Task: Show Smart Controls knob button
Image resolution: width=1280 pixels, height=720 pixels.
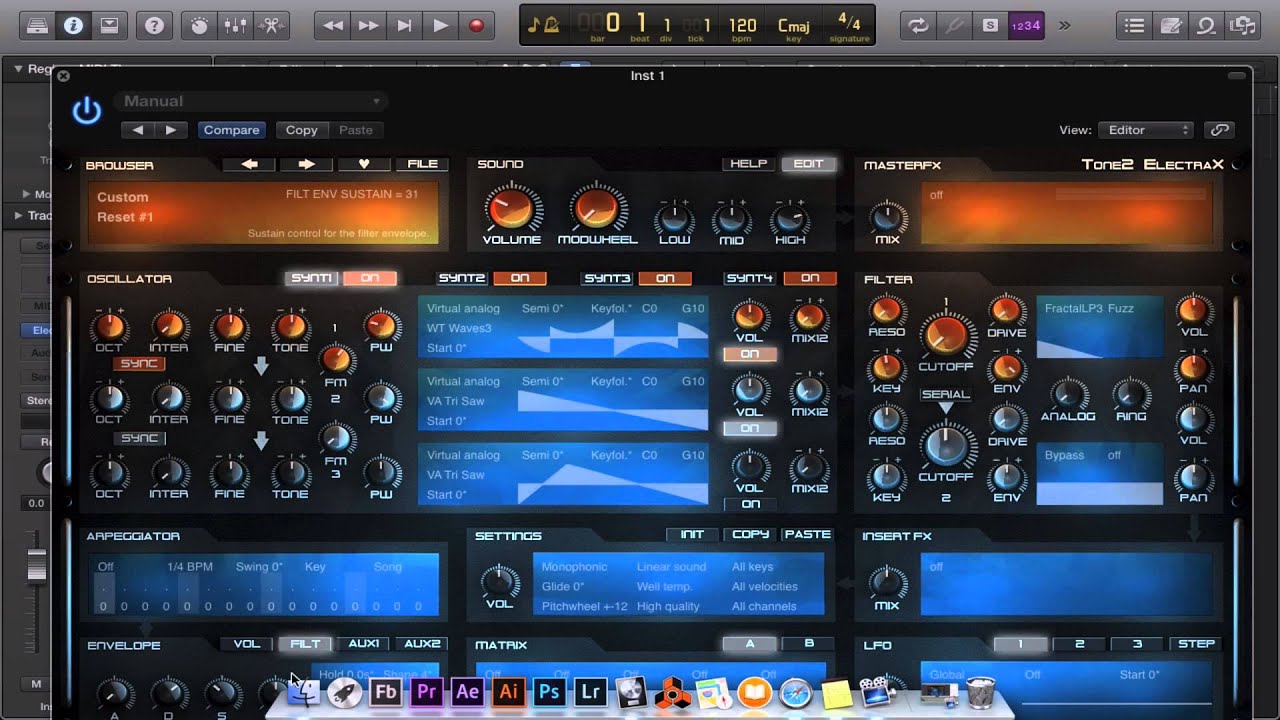Action: point(200,25)
